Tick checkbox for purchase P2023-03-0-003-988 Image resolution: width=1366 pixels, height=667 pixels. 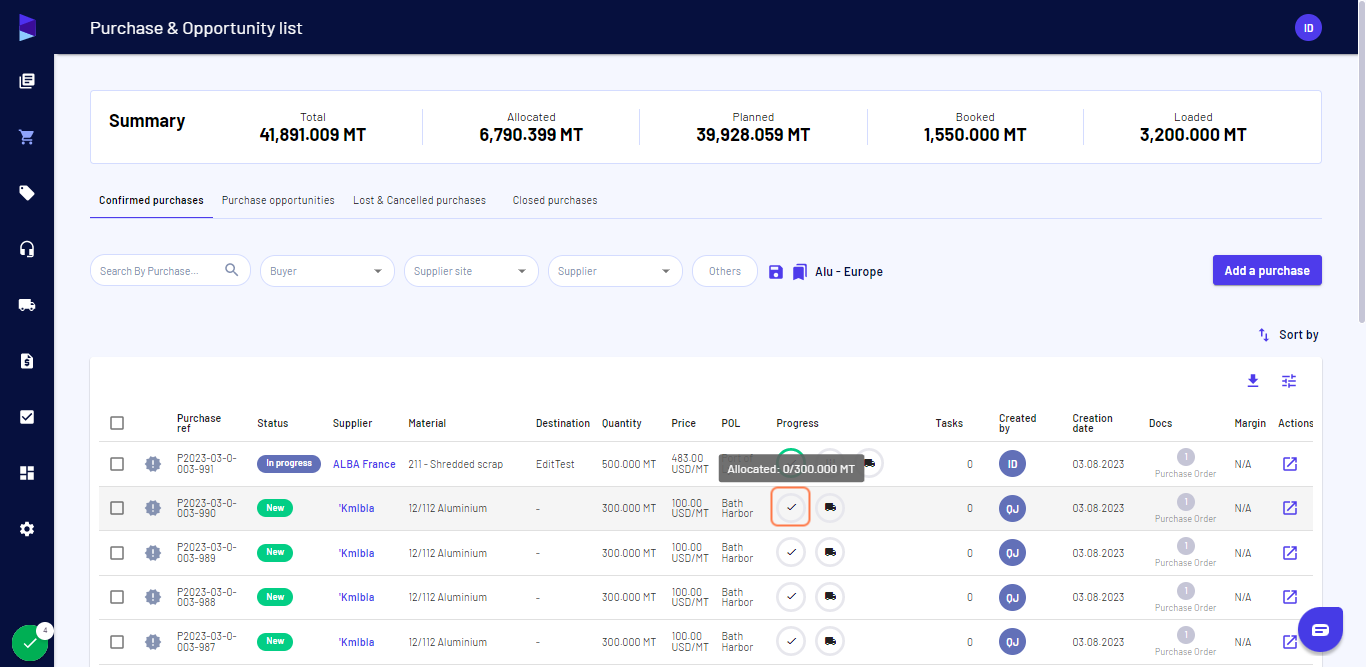tap(117, 597)
